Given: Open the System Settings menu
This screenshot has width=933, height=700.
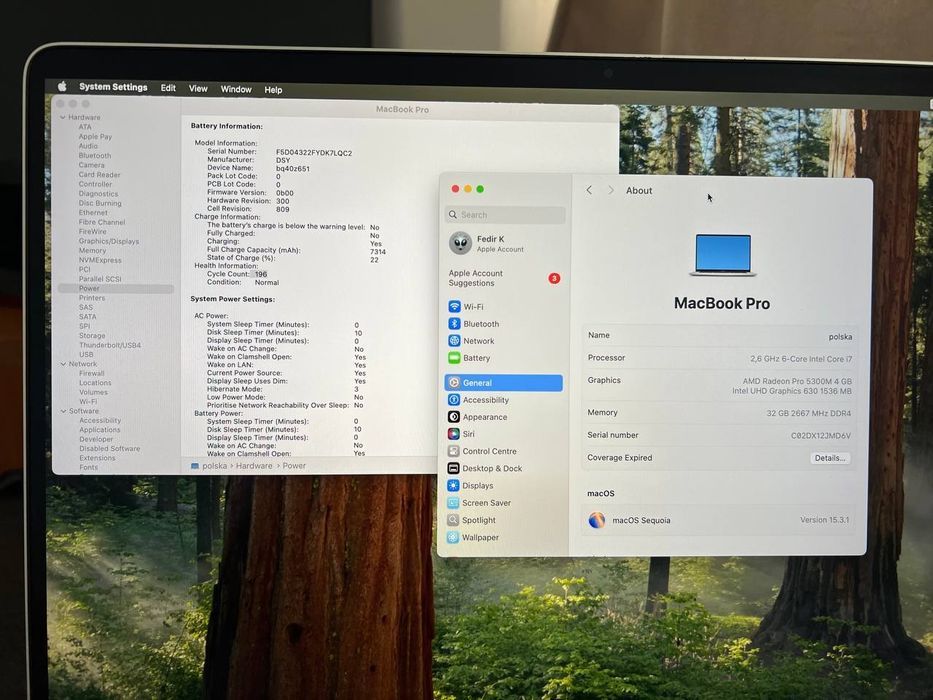Looking at the screenshot, I should coord(113,87).
